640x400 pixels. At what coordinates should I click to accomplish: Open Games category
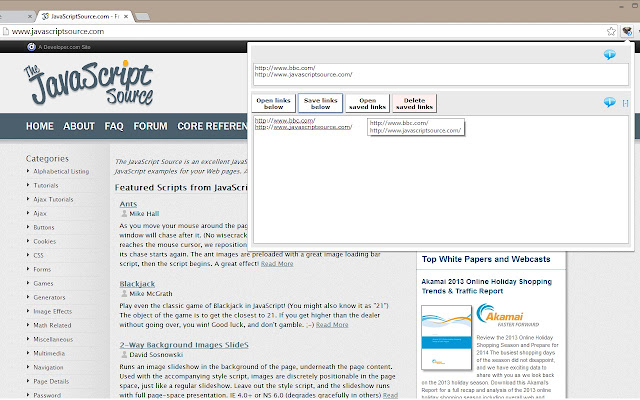click(x=43, y=283)
